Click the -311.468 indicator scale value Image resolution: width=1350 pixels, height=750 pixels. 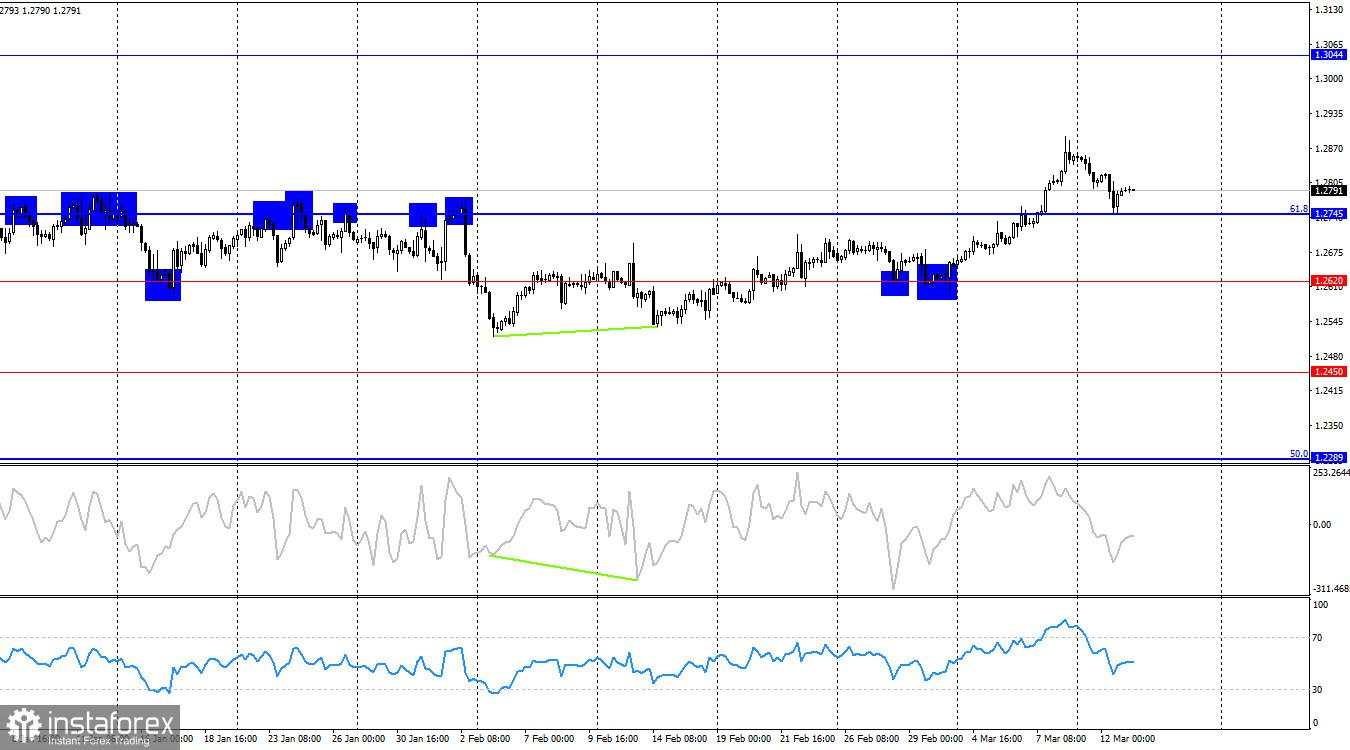coord(1331,589)
